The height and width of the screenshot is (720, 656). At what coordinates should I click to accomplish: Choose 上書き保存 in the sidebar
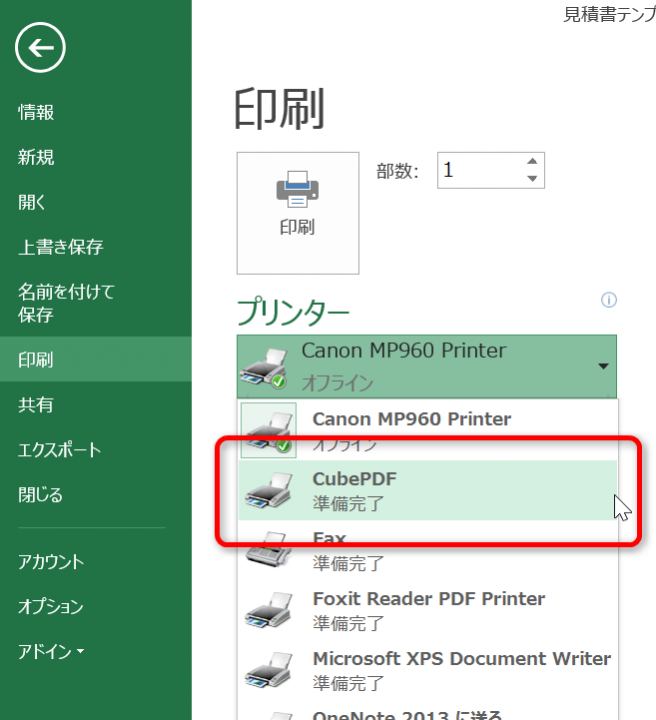coord(61,247)
